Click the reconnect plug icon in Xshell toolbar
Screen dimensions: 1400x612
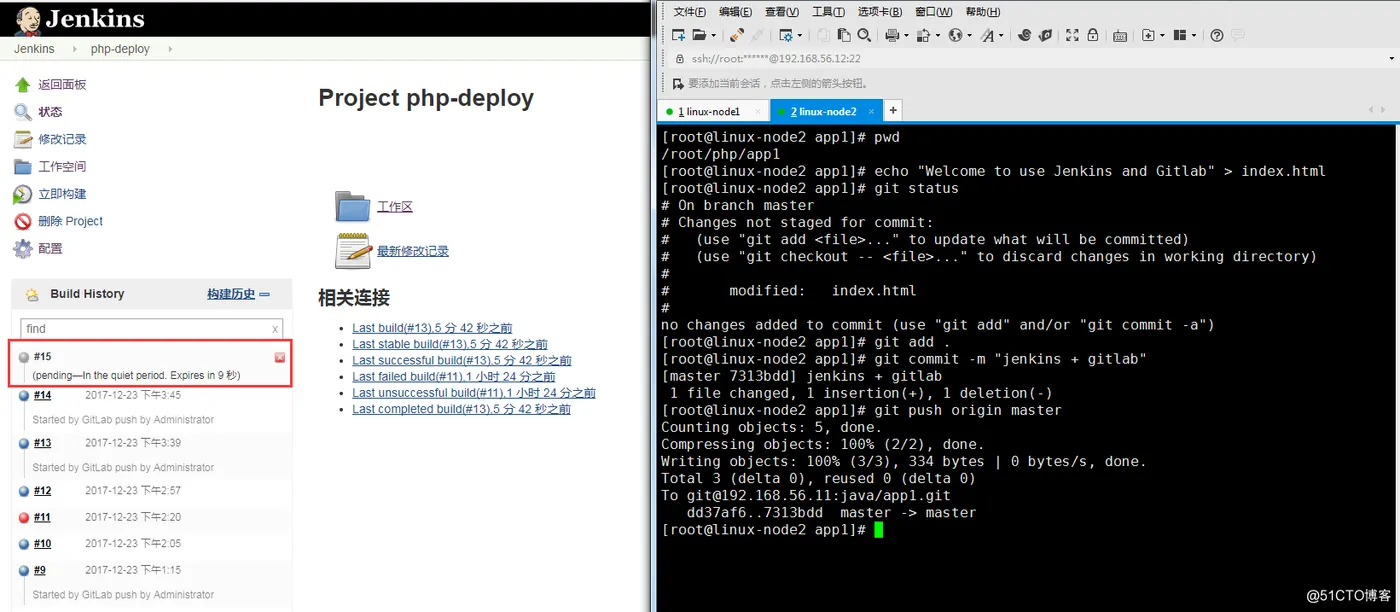pyautogui.click(x=737, y=35)
